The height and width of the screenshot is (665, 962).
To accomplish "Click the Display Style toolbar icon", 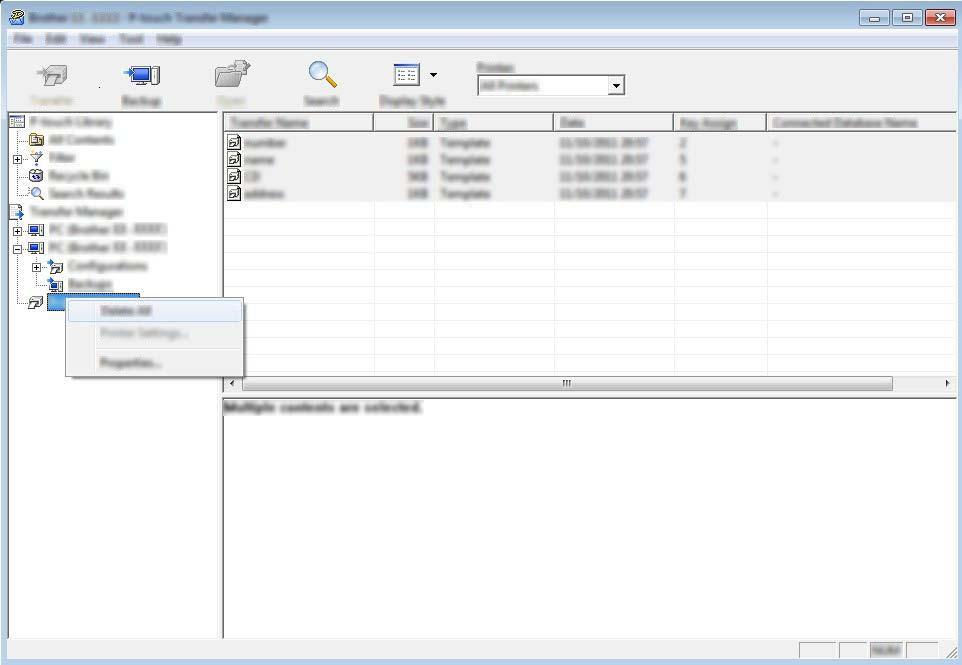I will 406,75.
